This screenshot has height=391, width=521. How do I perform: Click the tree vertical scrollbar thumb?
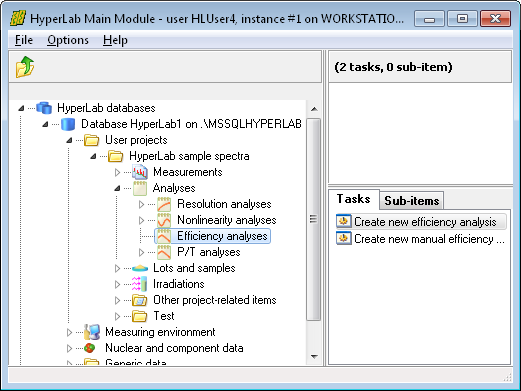pyautogui.click(x=313, y=219)
